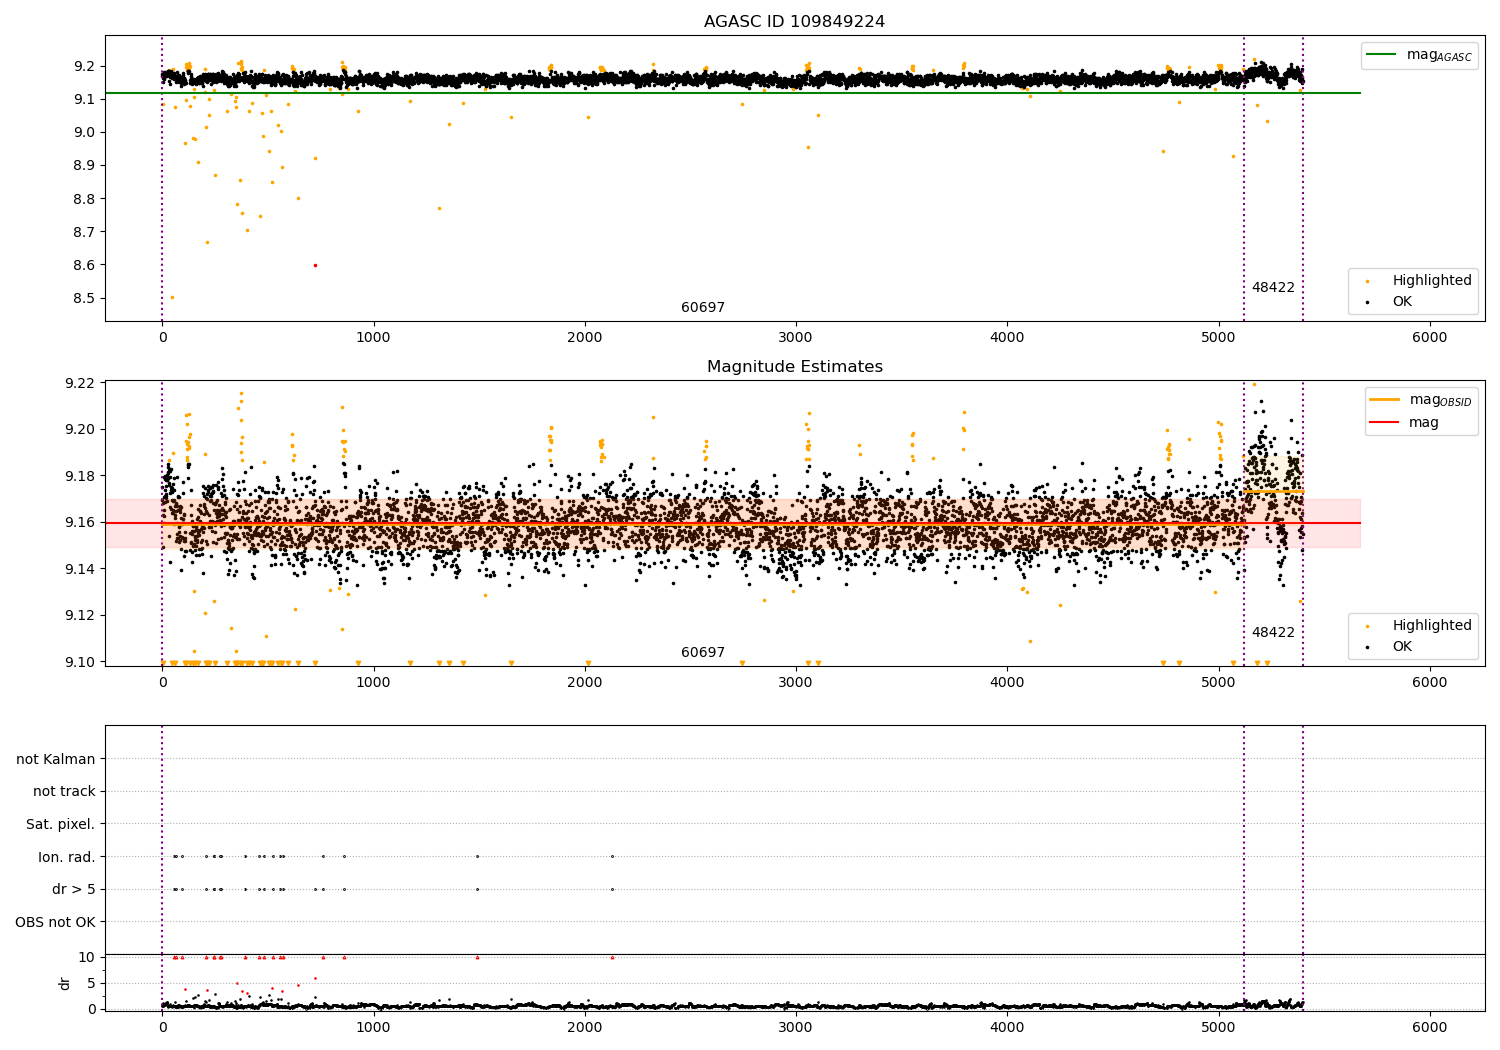Click the 'not Kalman' row label

[x=56, y=759]
